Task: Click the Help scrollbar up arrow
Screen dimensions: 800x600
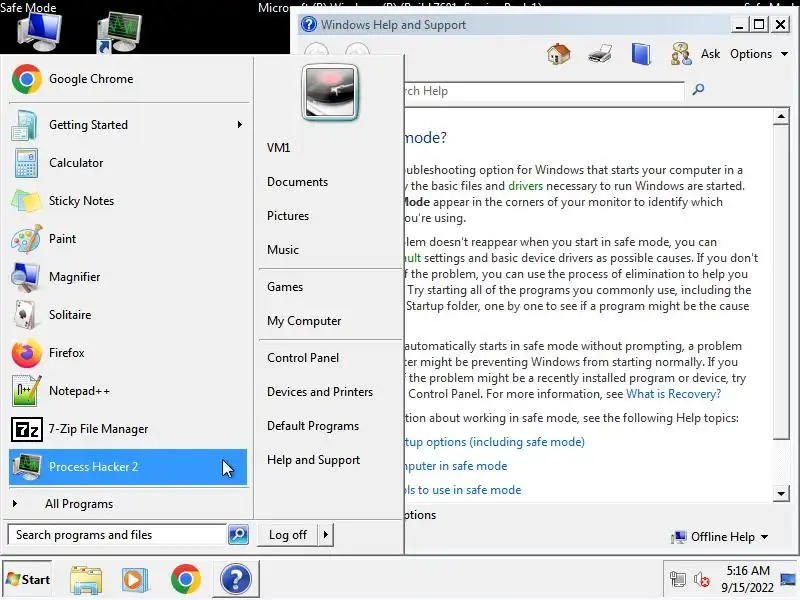Action: point(781,116)
